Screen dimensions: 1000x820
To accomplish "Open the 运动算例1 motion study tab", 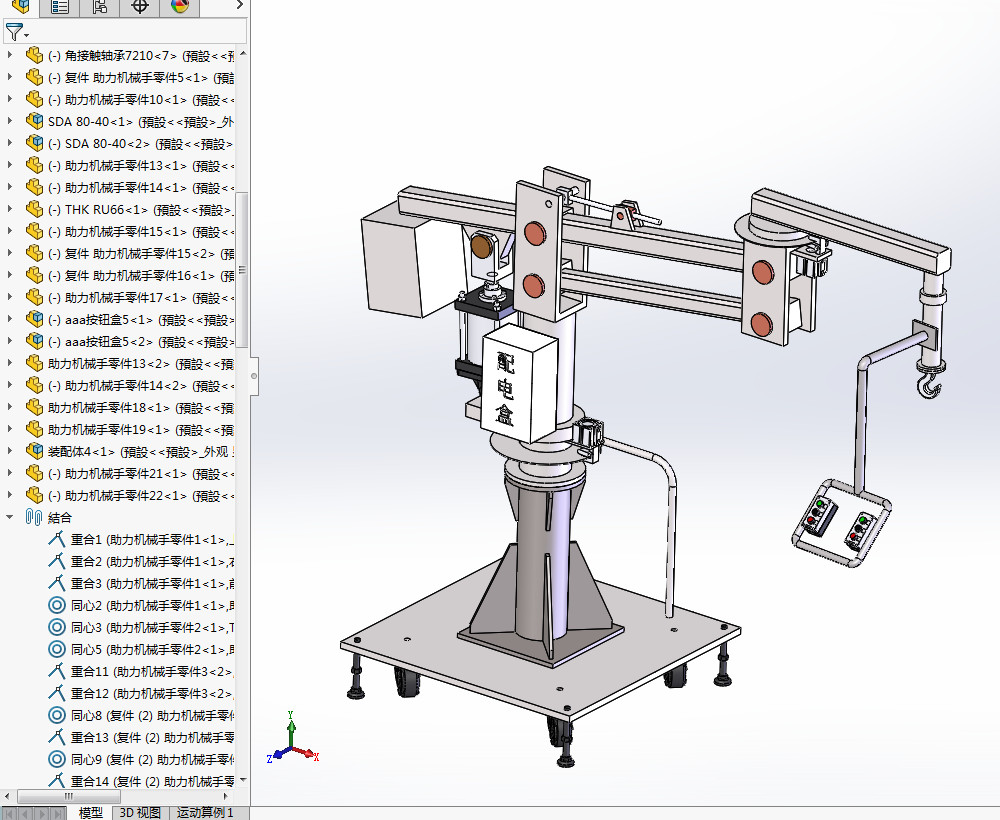I will [x=205, y=812].
